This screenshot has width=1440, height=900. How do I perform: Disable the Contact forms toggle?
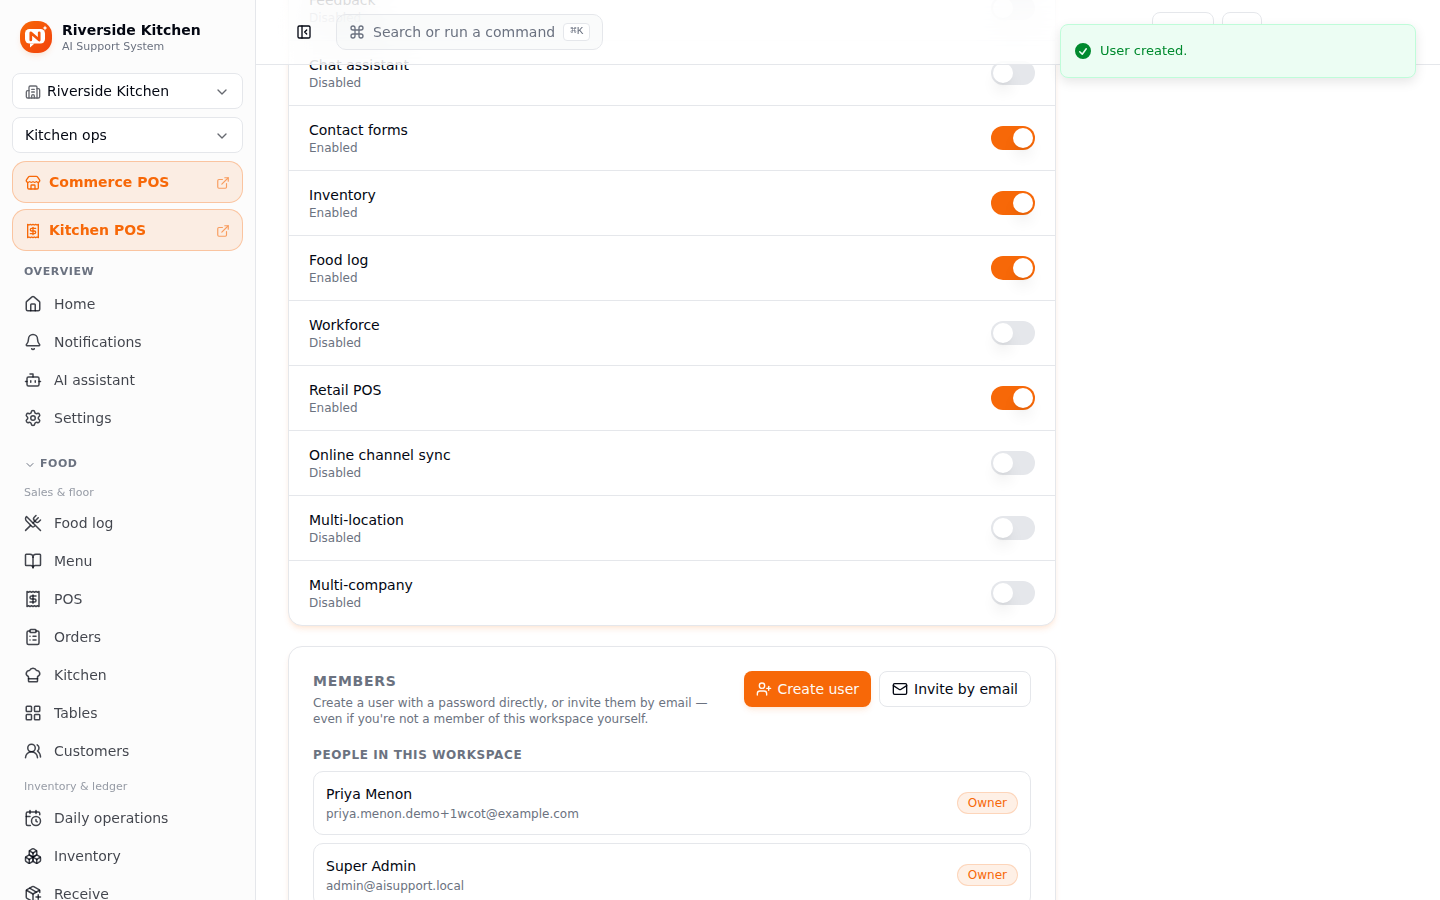coord(1013,138)
